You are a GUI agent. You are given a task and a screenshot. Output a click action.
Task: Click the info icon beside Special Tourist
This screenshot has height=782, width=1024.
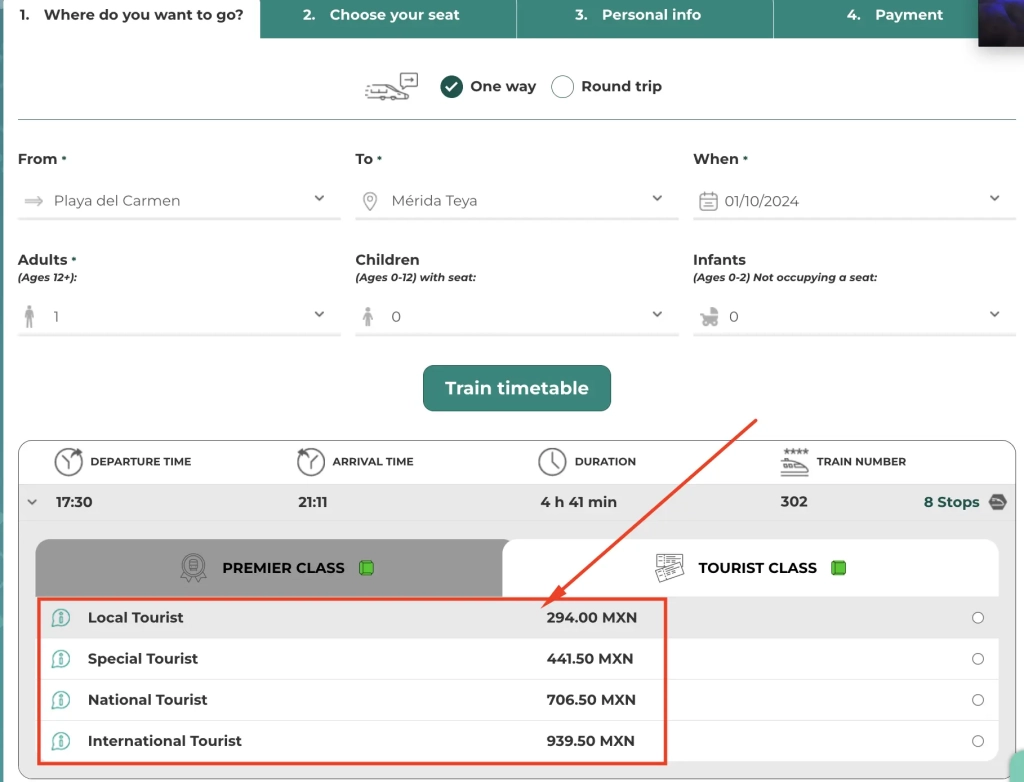tap(61, 659)
